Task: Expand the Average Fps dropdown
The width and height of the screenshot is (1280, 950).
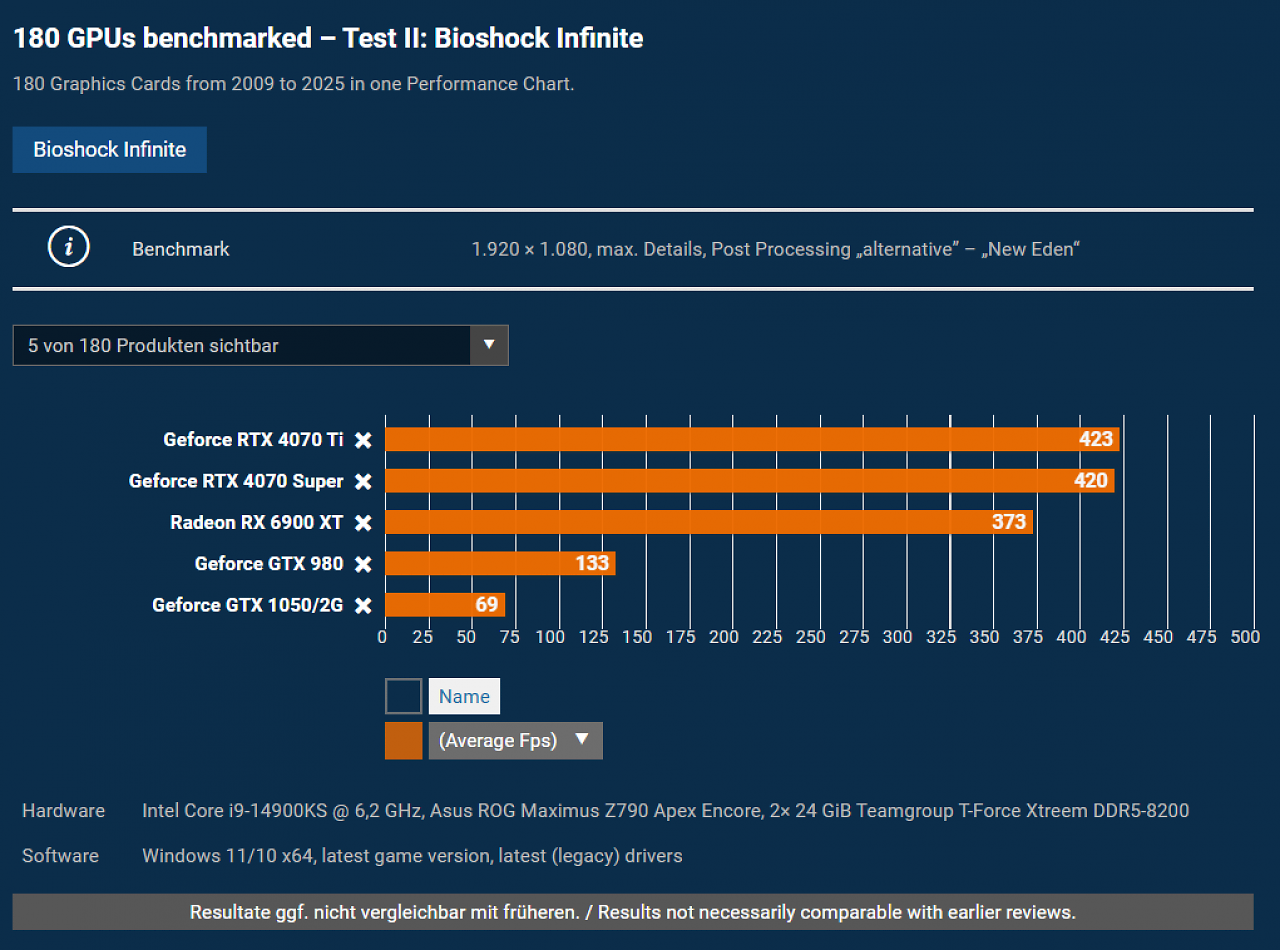Action: 515,741
